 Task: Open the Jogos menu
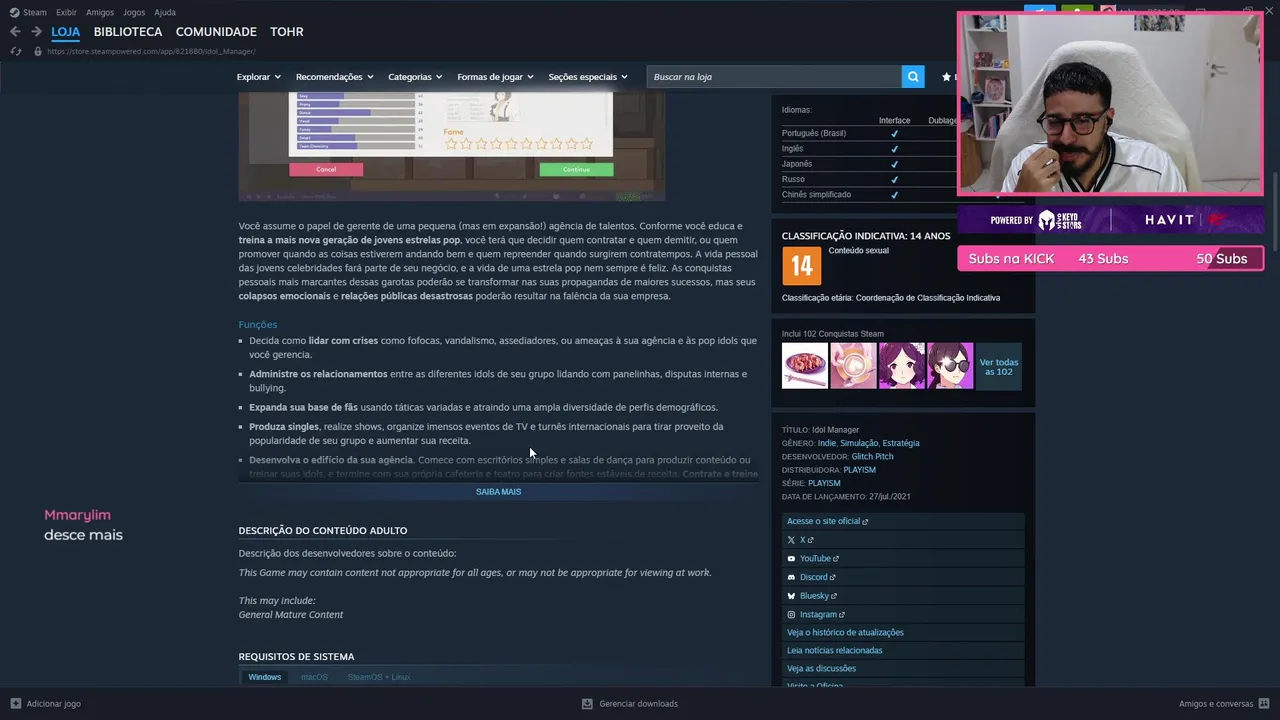point(134,12)
